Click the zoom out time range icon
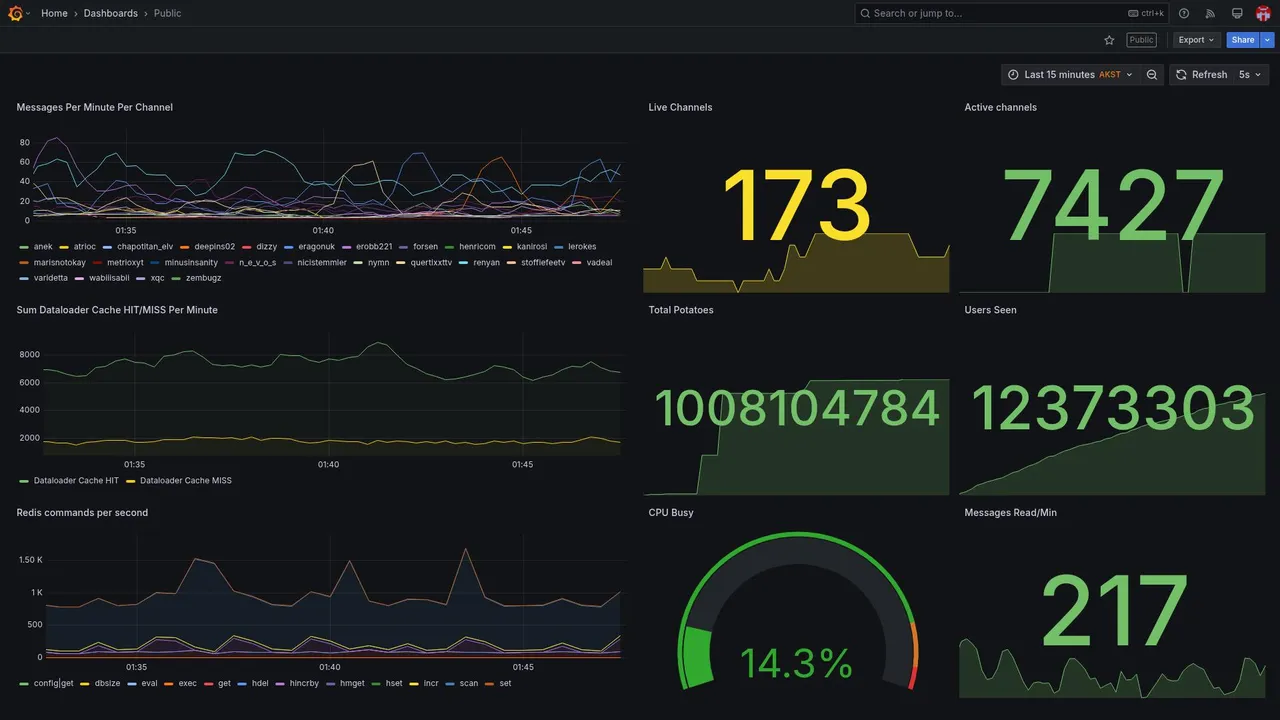1280x720 pixels. (x=1152, y=75)
